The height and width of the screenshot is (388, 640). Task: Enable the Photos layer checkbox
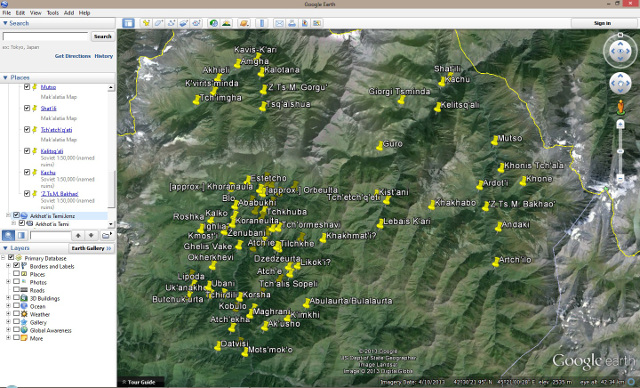(x=16, y=282)
